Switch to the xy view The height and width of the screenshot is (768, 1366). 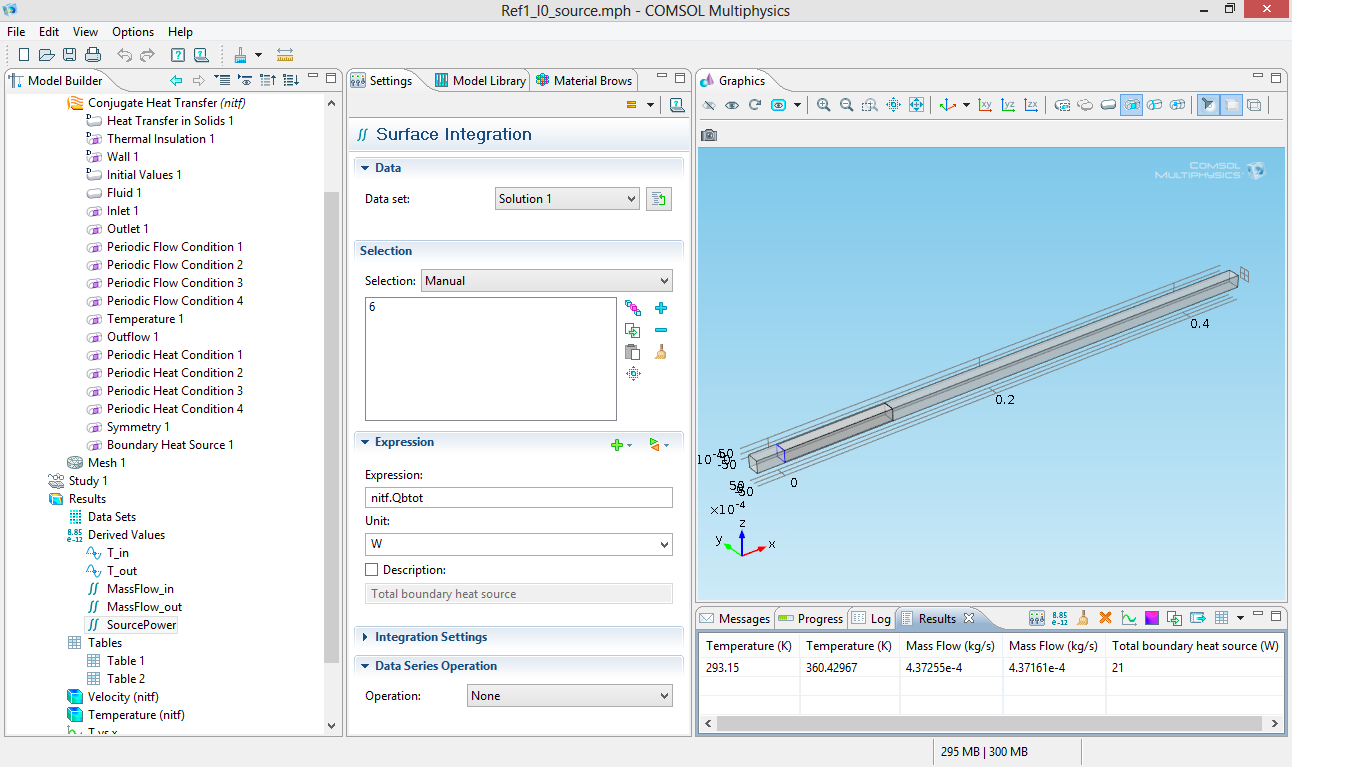point(985,105)
